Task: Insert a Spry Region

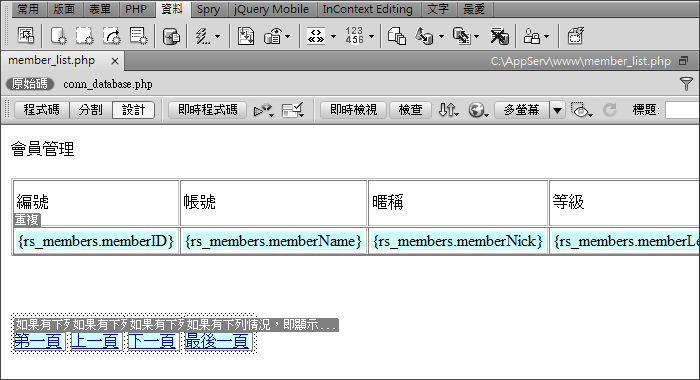Action: (84, 36)
